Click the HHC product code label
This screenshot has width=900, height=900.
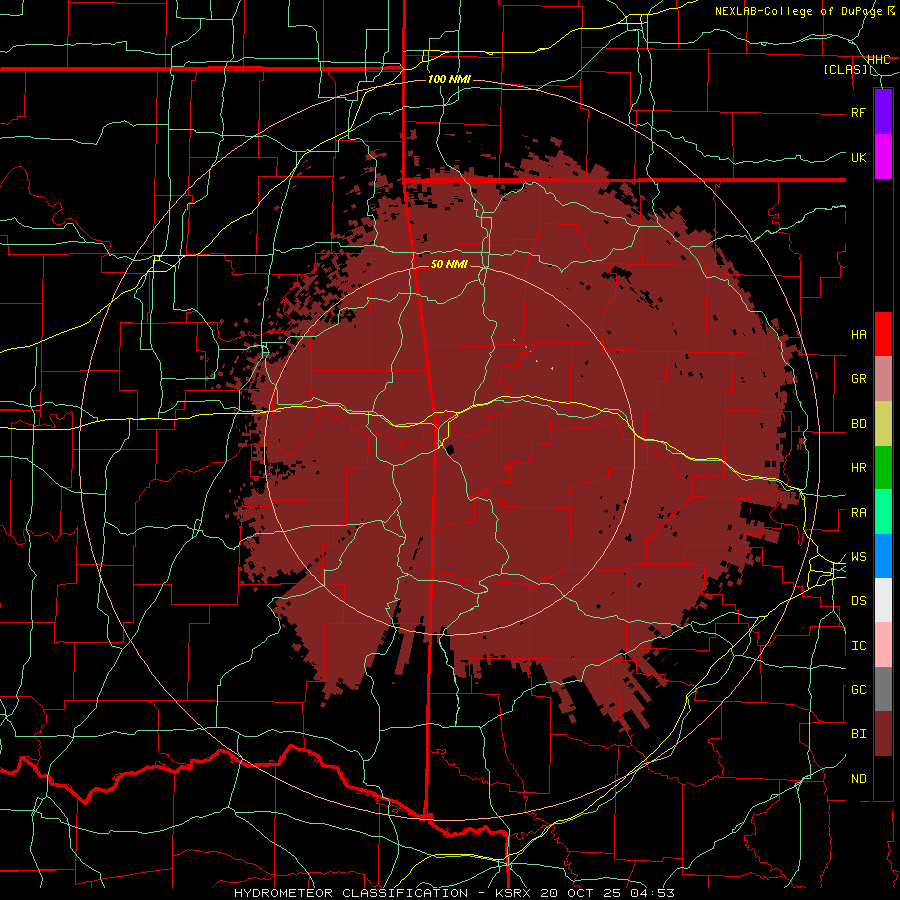(x=879, y=59)
